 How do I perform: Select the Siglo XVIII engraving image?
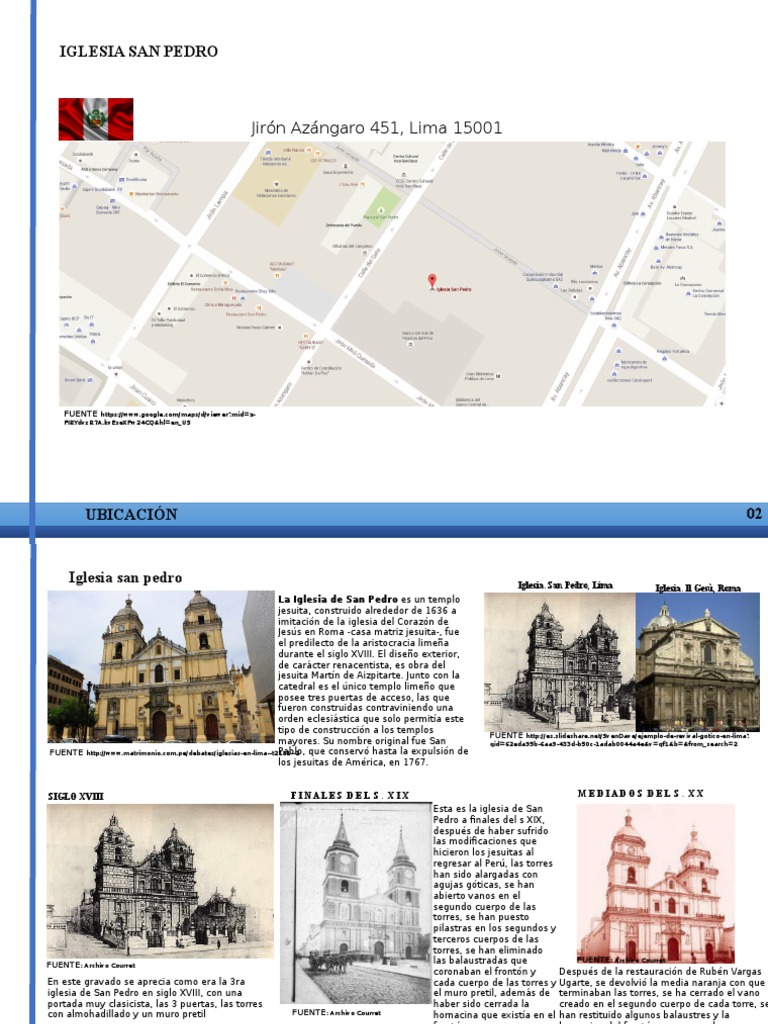160,880
